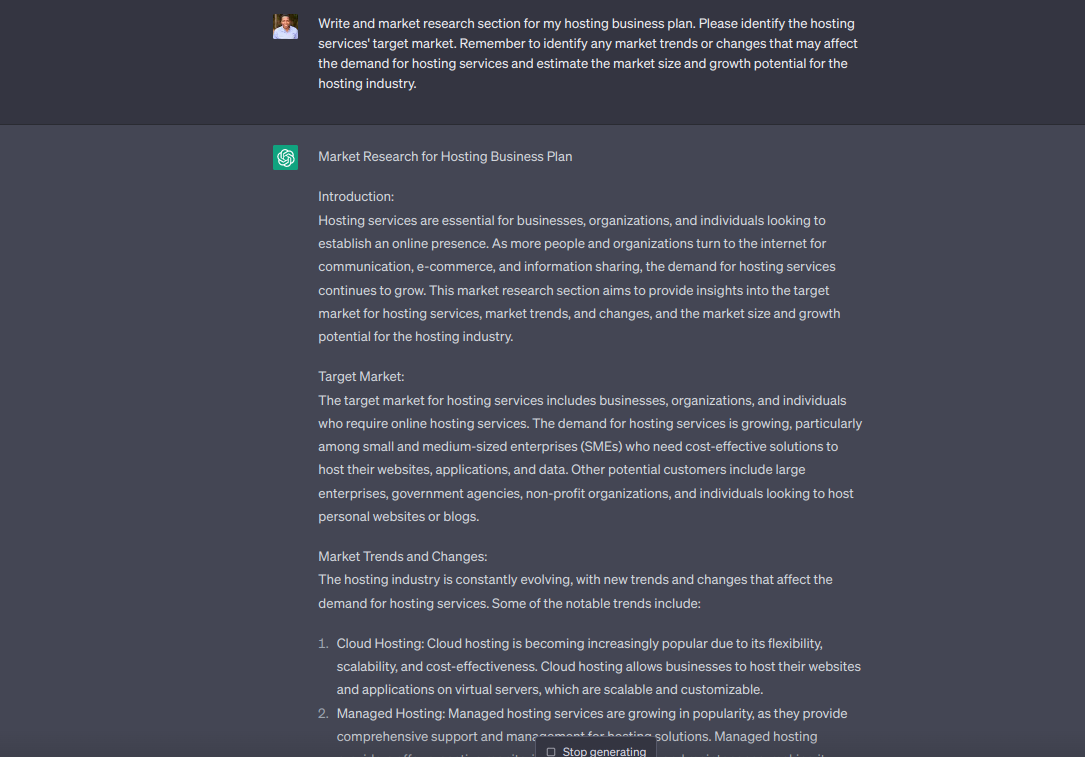Click the user's prompt message text
1085x757 pixels.
coord(588,53)
